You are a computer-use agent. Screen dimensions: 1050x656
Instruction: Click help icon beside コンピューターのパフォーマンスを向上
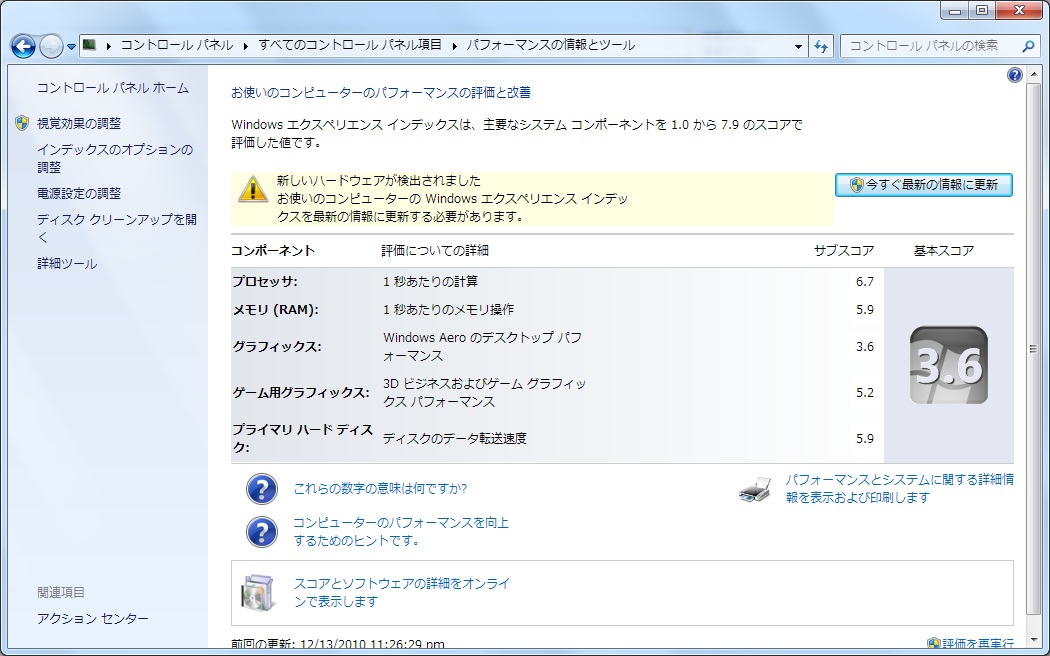pos(262,531)
